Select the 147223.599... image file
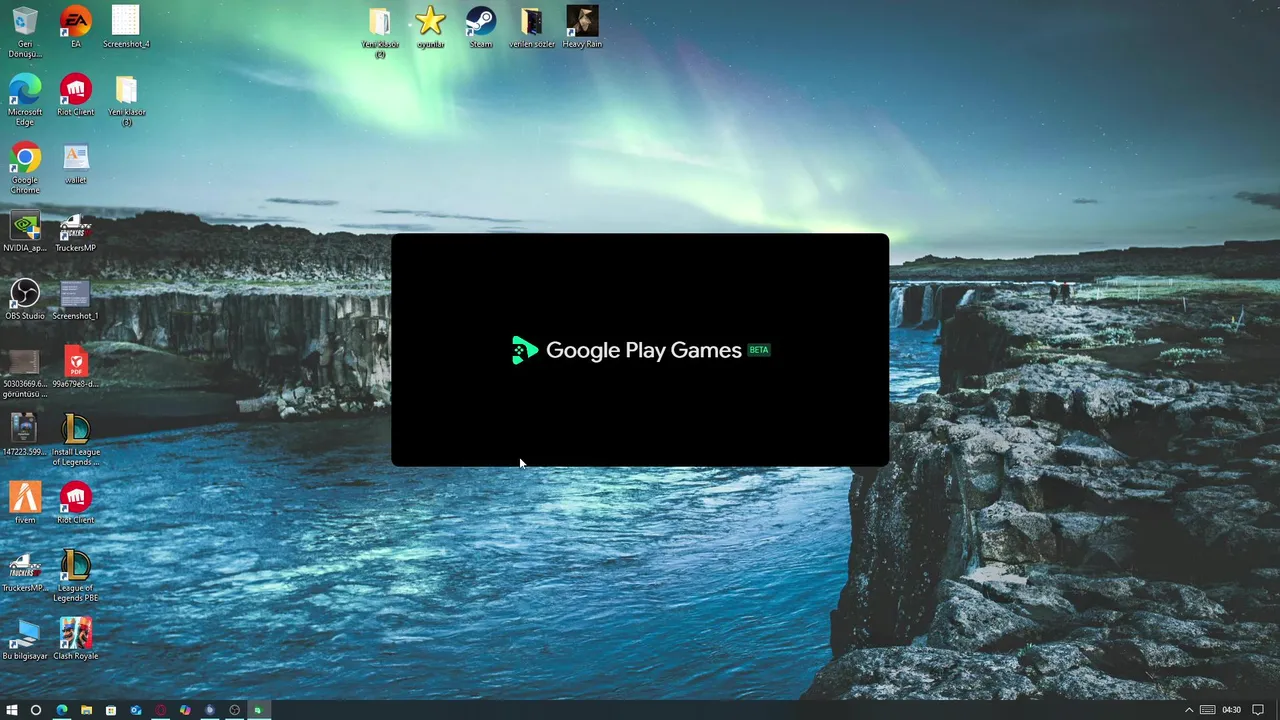1280x720 pixels. coord(25,434)
